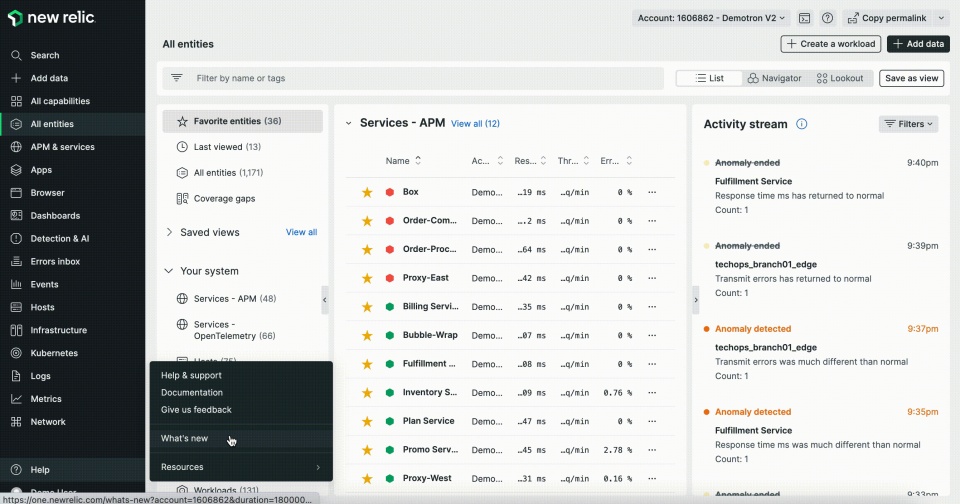Click the Activity stream info icon
The height and width of the screenshot is (504, 960).
pyautogui.click(x=801, y=124)
